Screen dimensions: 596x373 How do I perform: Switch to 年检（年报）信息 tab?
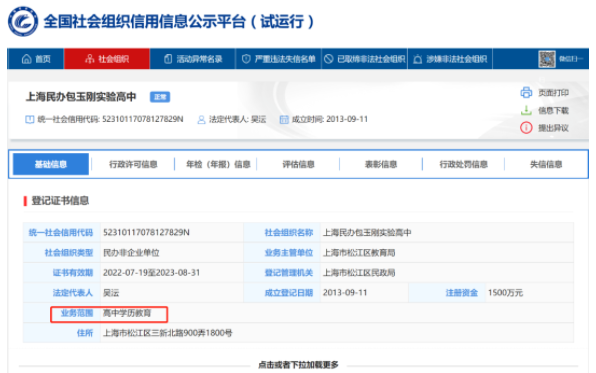218,164
